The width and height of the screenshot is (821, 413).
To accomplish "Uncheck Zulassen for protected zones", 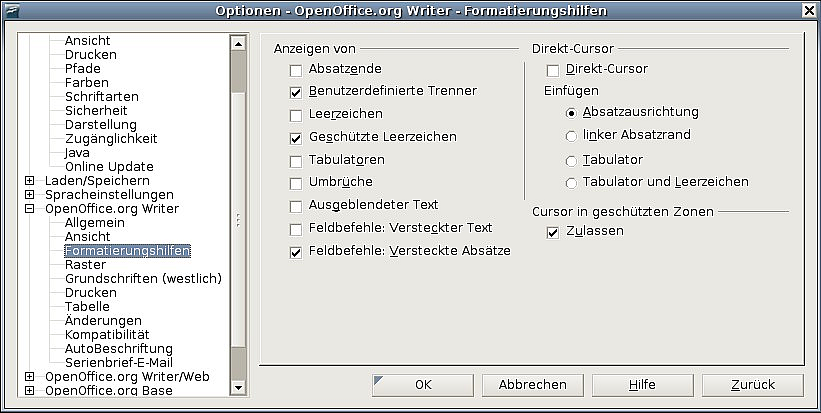I will (553, 232).
